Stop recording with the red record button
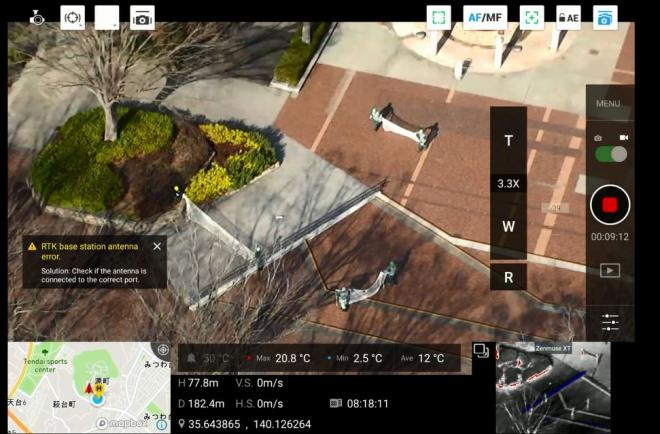660x434 pixels. (609, 205)
